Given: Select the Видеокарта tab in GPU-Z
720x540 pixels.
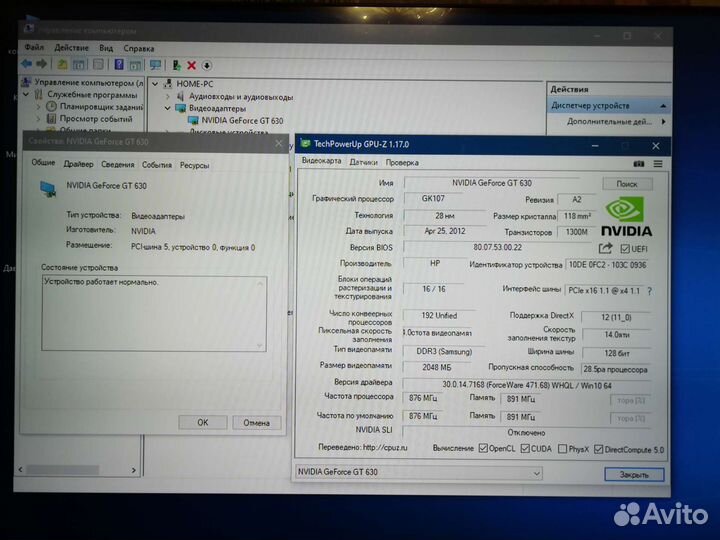Looking at the screenshot, I should (x=321, y=161).
